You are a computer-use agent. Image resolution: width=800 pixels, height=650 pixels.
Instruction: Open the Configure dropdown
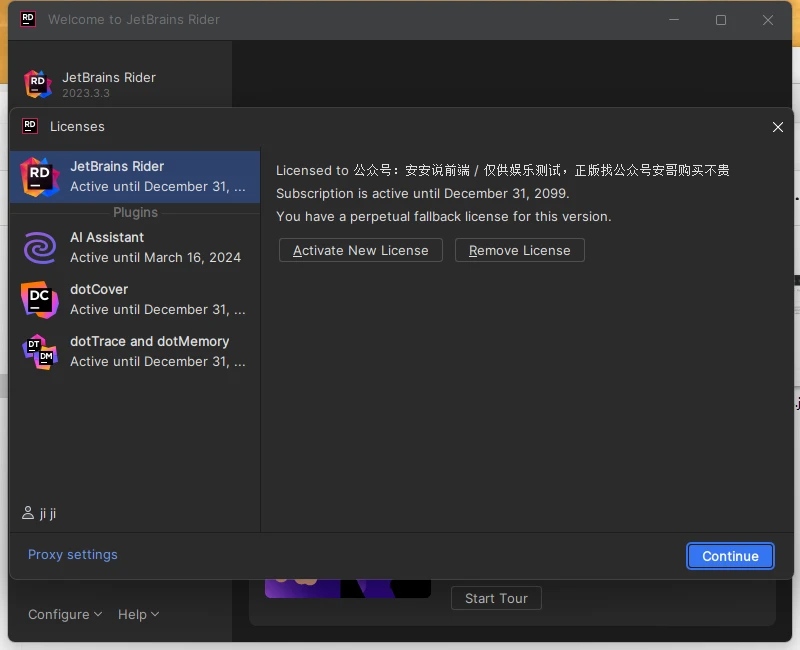[65, 614]
